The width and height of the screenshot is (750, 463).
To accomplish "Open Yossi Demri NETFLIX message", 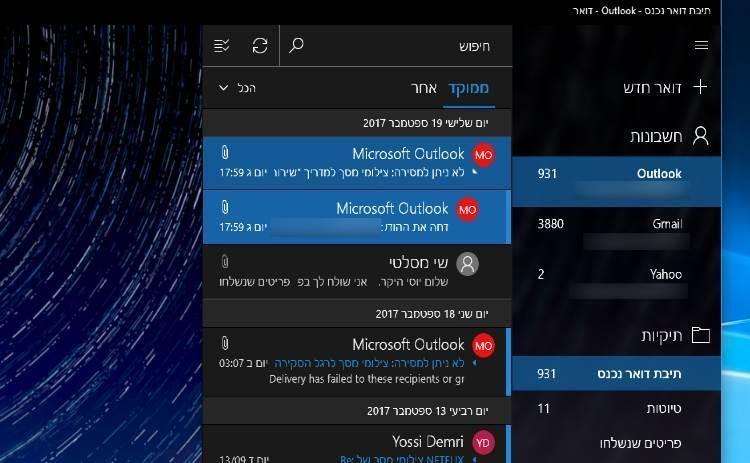I will [x=357, y=444].
